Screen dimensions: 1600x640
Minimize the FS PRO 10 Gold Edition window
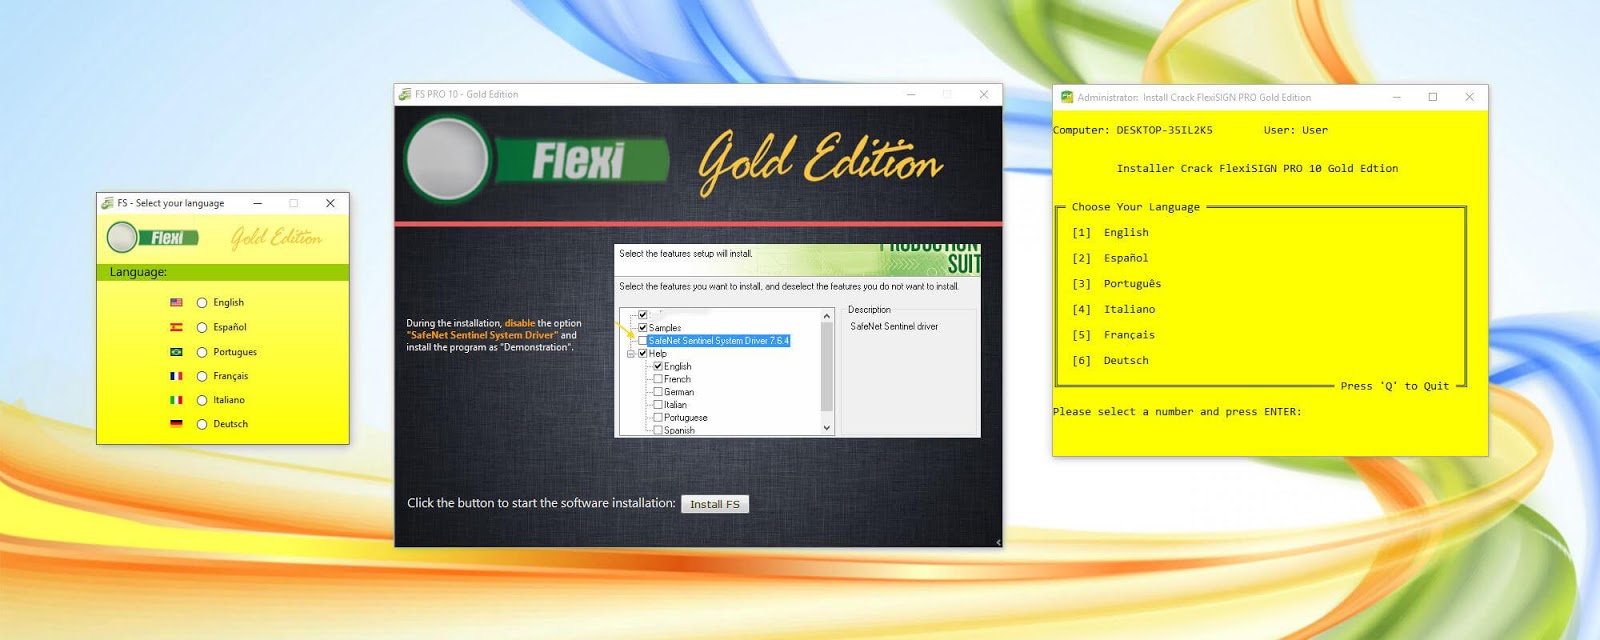coord(911,94)
